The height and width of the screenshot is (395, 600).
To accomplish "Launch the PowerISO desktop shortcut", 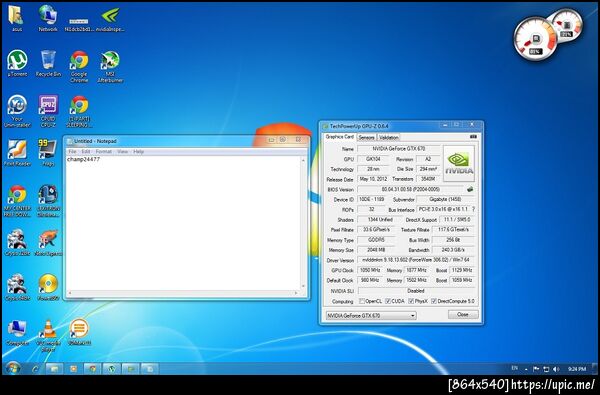I will (x=48, y=287).
